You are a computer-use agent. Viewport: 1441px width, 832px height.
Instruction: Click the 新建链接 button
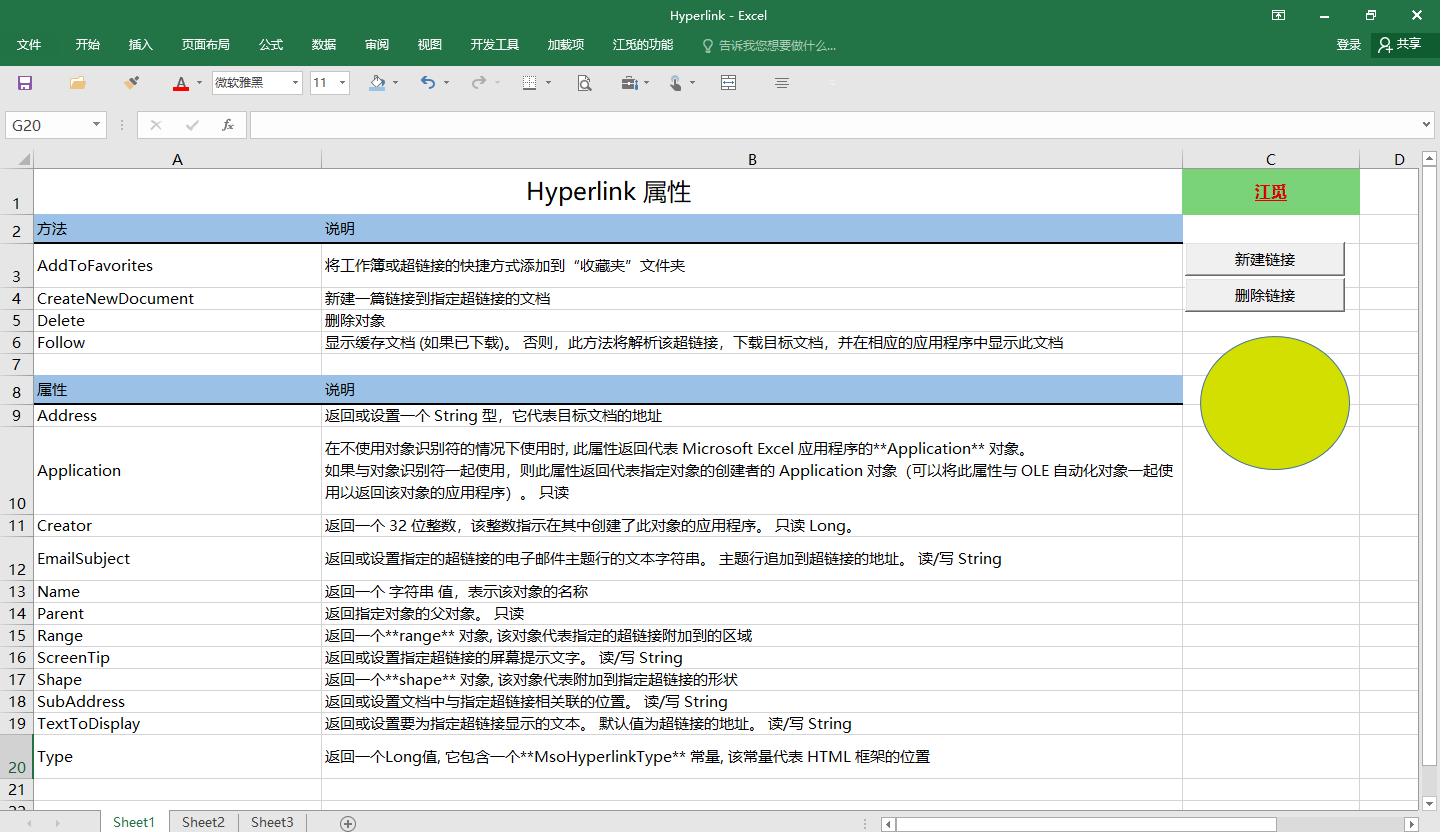coord(1264,258)
